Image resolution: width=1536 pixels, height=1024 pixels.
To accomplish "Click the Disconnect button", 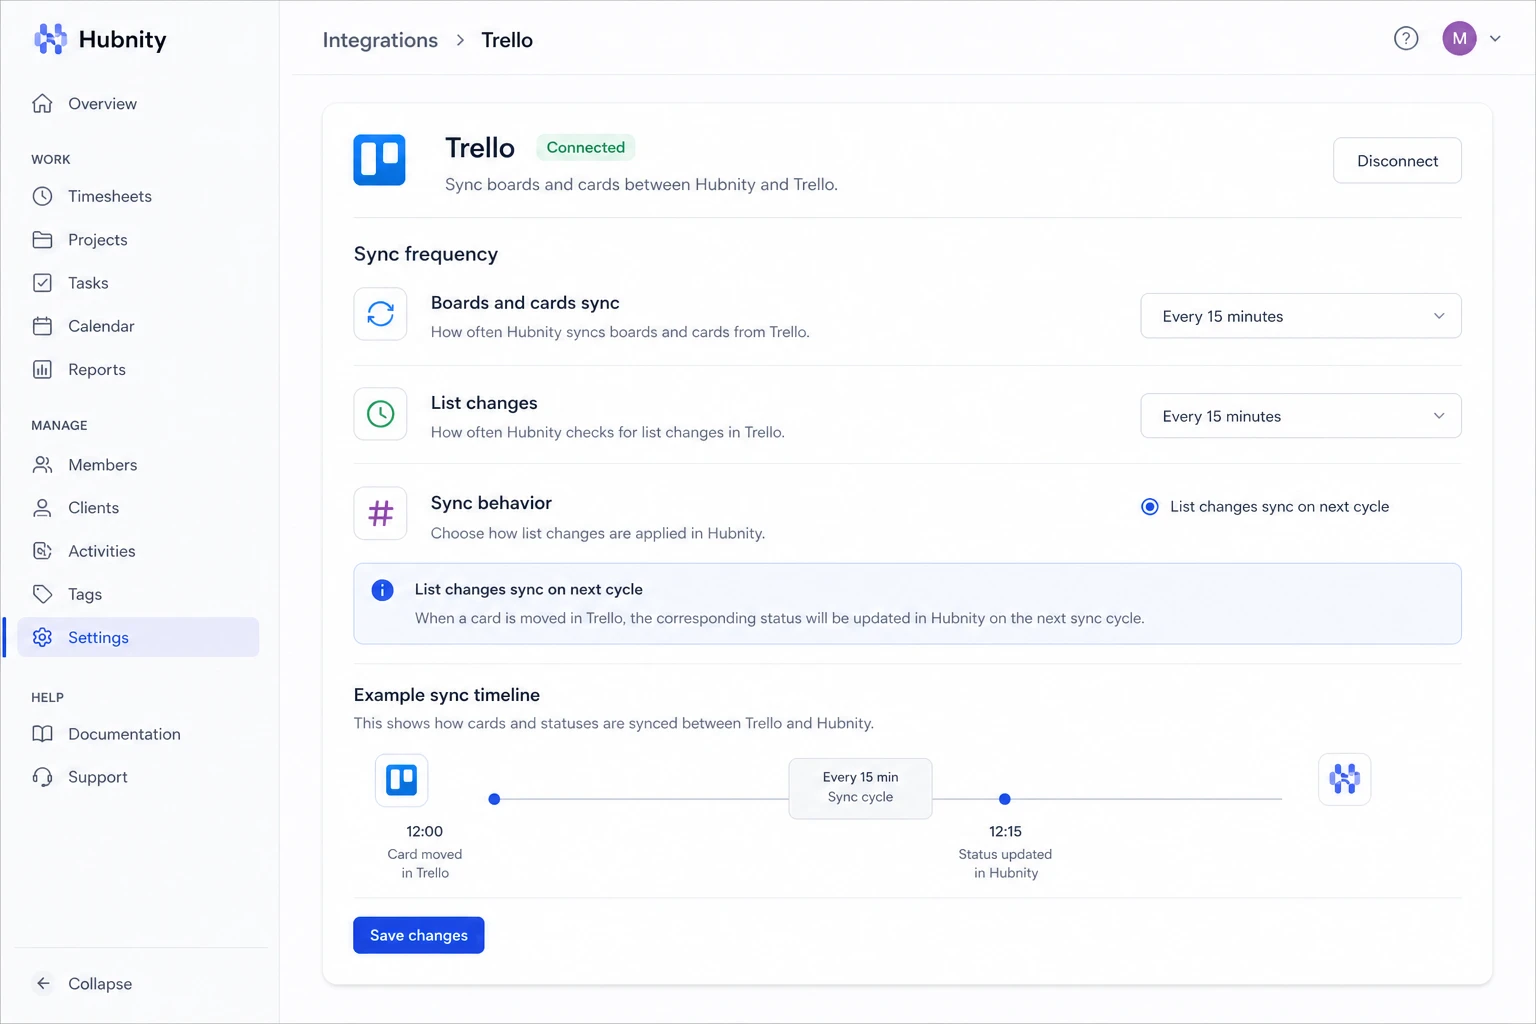I will tap(1397, 161).
